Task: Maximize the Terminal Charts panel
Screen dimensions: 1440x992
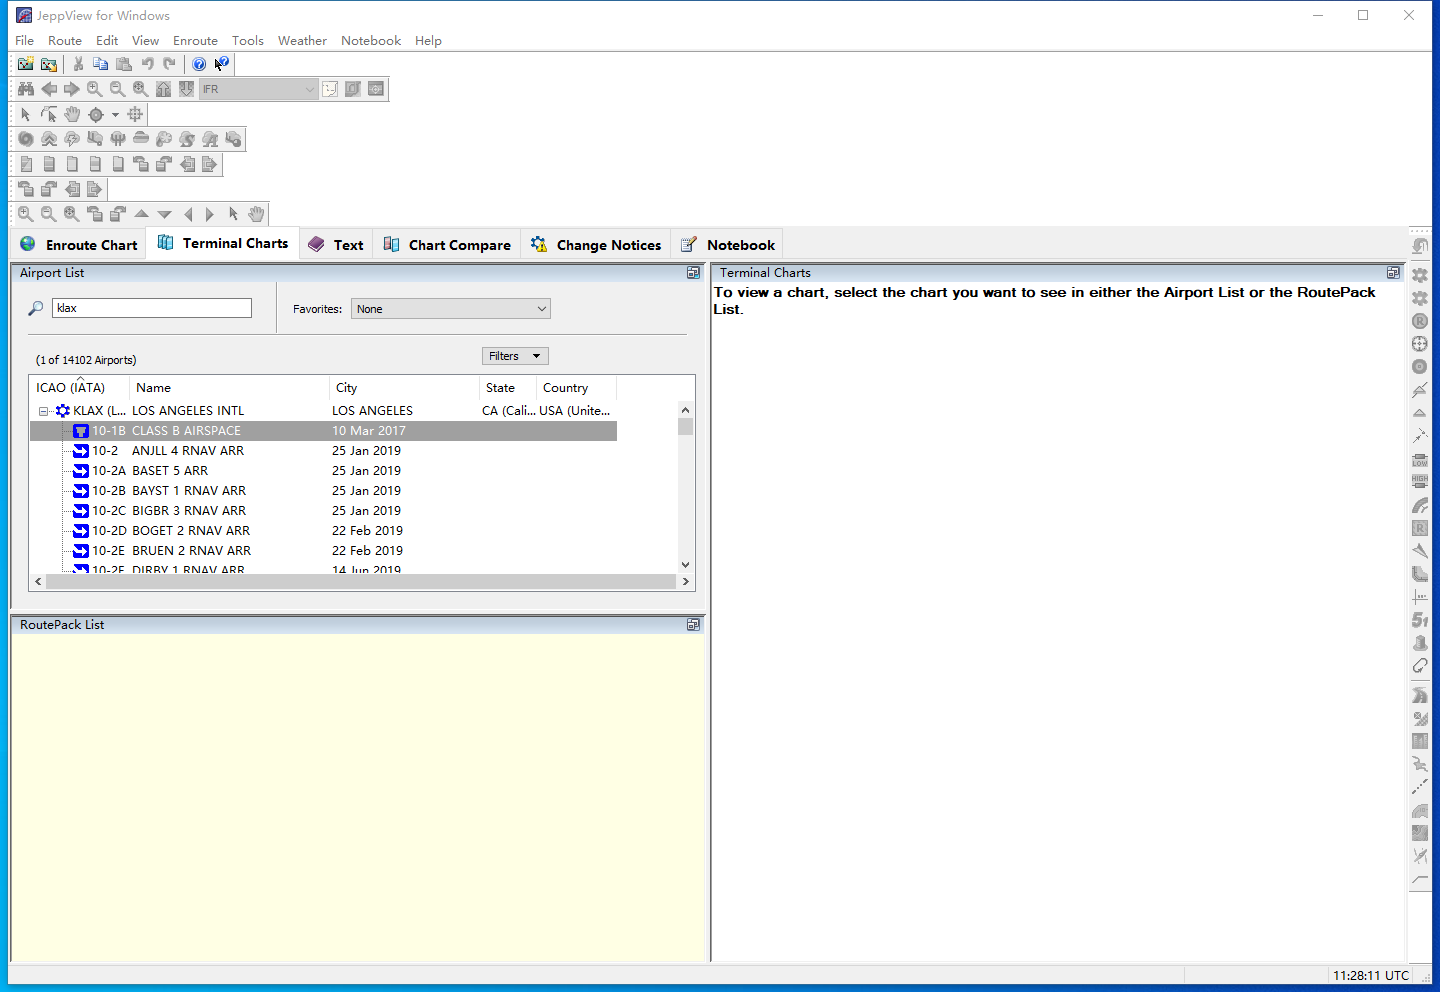Action: click(x=1393, y=273)
